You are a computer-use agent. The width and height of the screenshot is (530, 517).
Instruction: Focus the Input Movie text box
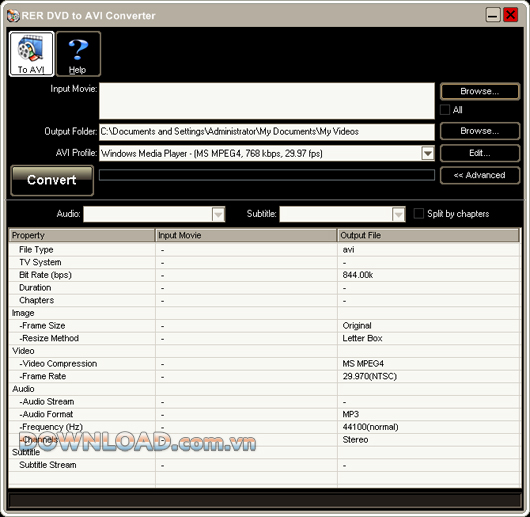coord(267,101)
